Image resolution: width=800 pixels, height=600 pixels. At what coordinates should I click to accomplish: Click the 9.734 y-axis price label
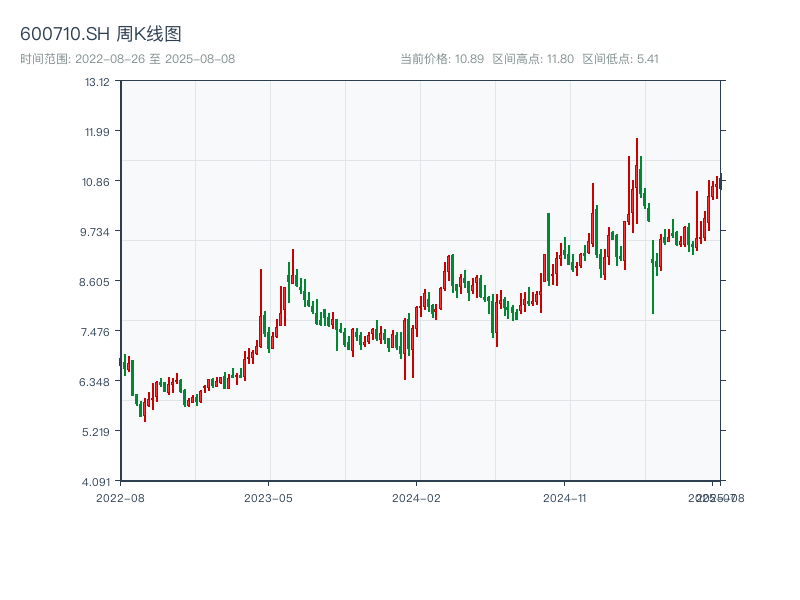click(x=97, y=232)
